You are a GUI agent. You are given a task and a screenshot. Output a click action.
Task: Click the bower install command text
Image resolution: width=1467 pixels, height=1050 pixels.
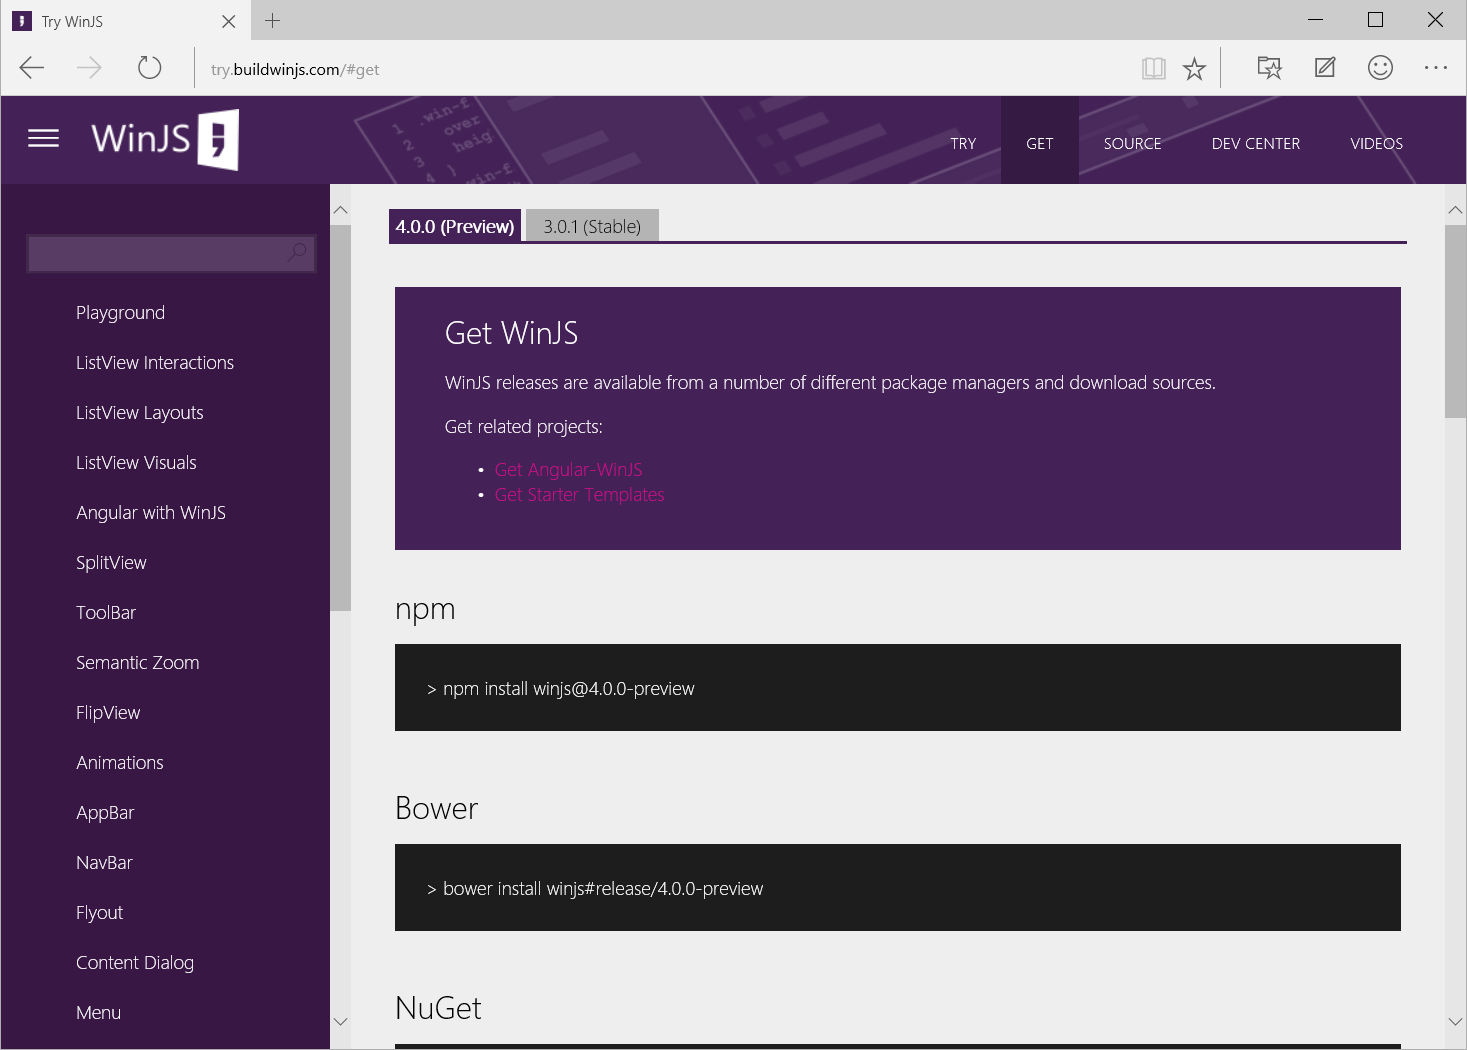595,888
